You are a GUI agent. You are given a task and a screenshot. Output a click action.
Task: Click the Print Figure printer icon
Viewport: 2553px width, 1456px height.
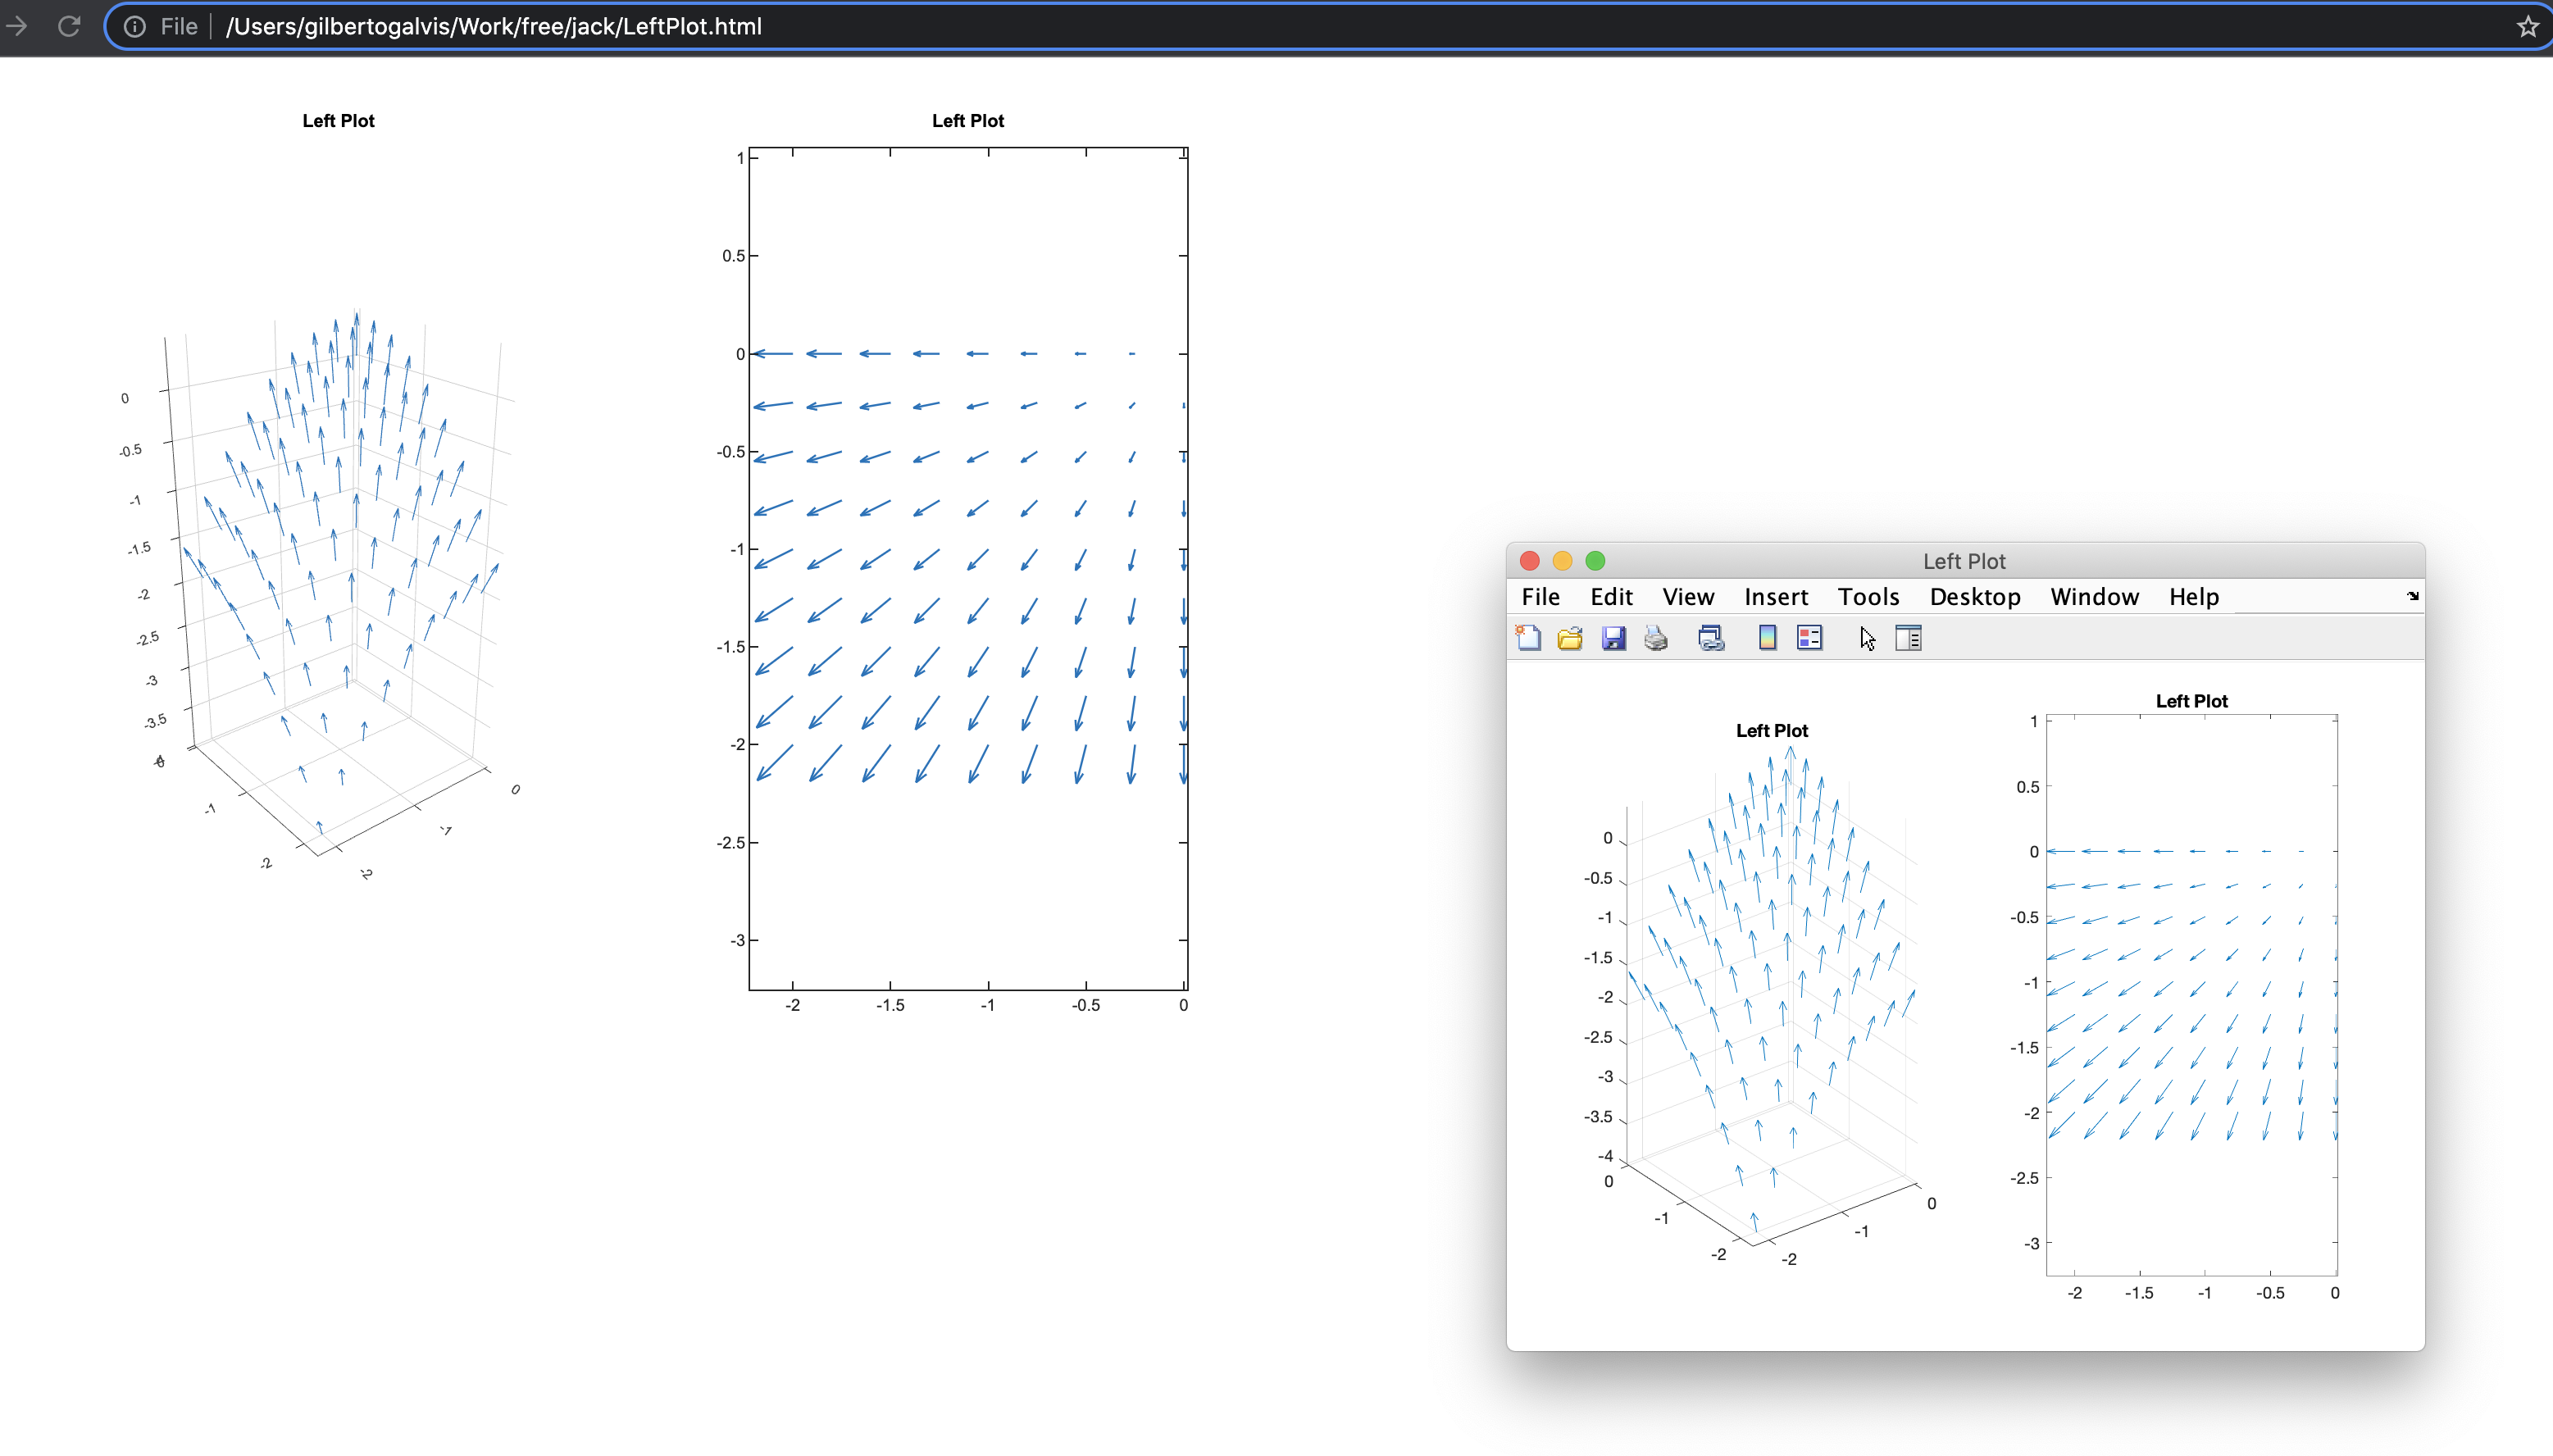click(x=1656, y=638)
